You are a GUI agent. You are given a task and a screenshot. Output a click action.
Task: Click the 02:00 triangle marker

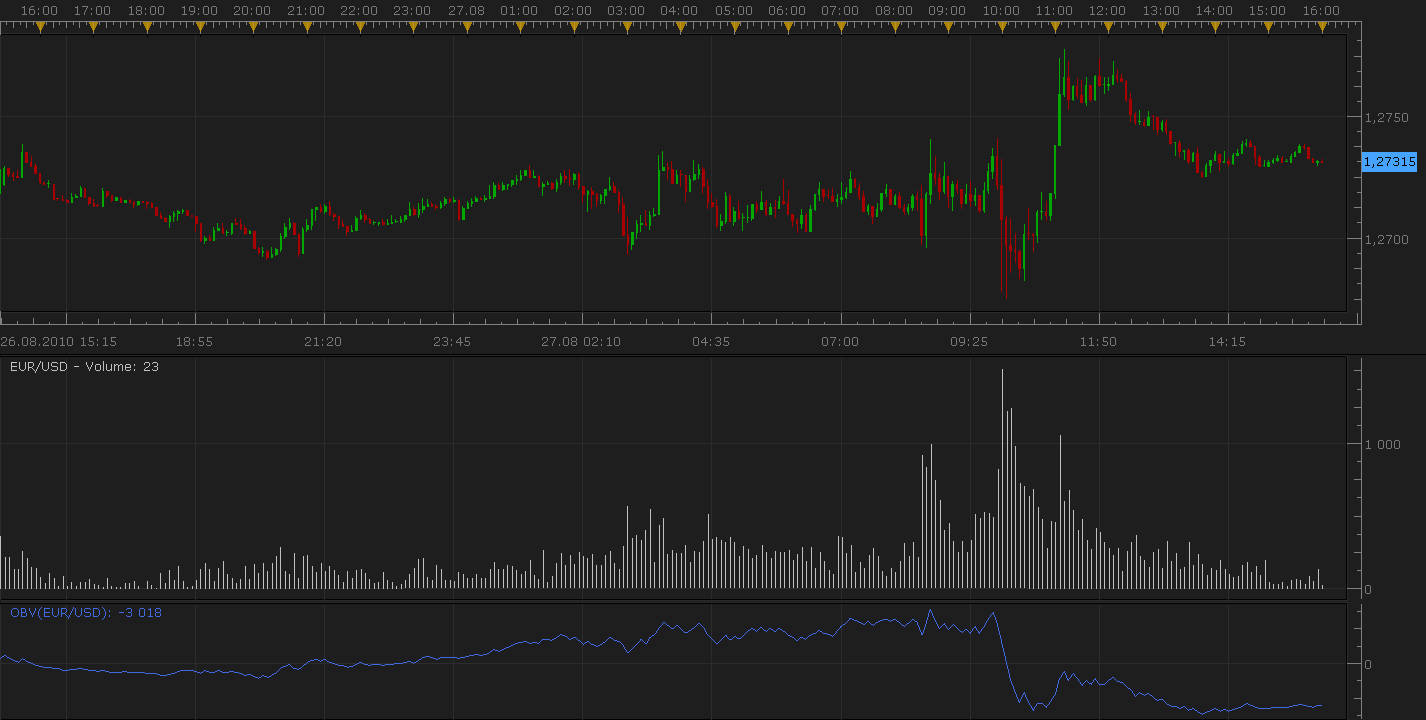click(573, 27)
